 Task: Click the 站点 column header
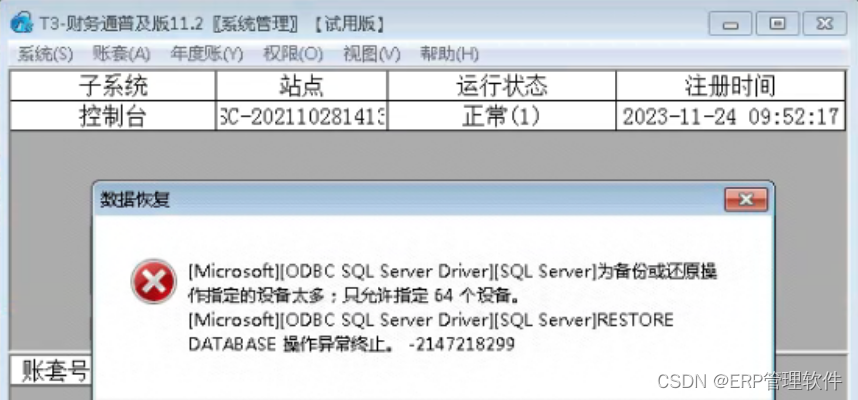pyautogui.click(x=302, y=86)
